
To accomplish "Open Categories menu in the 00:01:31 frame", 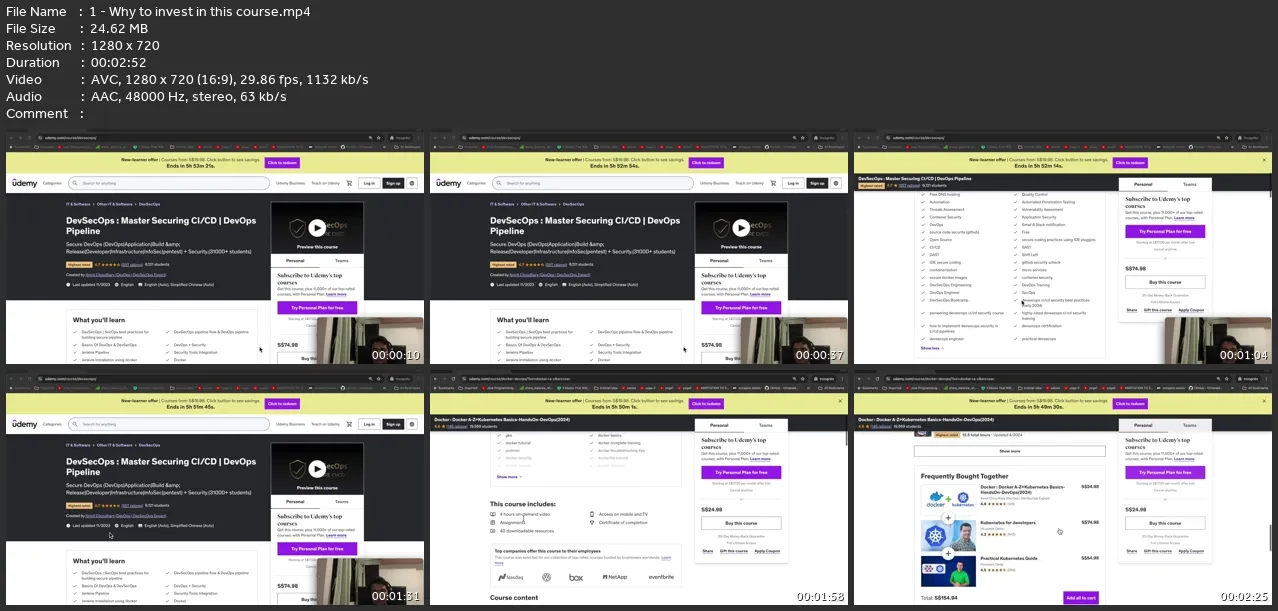I will 53,424.
